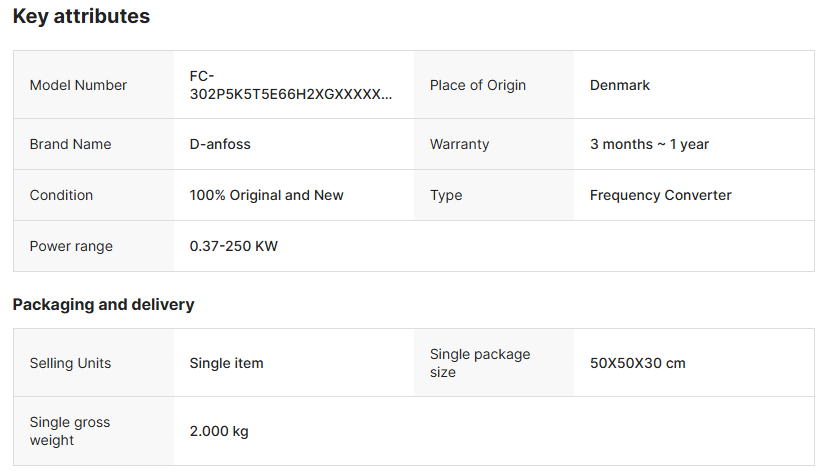The height and width of the screenshot is (476, 828).
Task: Select the 0.37-250 KW value
Action: [x=233, y=247]
